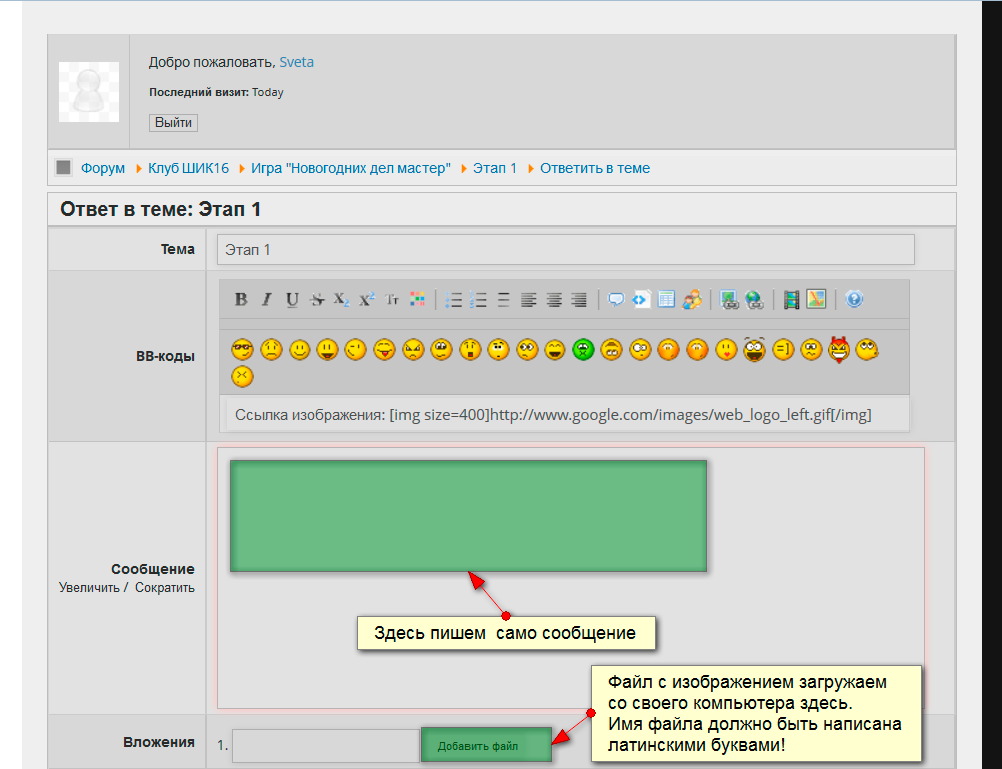Center-align the message text
The image size is (1002, 769).
(554, 300)
